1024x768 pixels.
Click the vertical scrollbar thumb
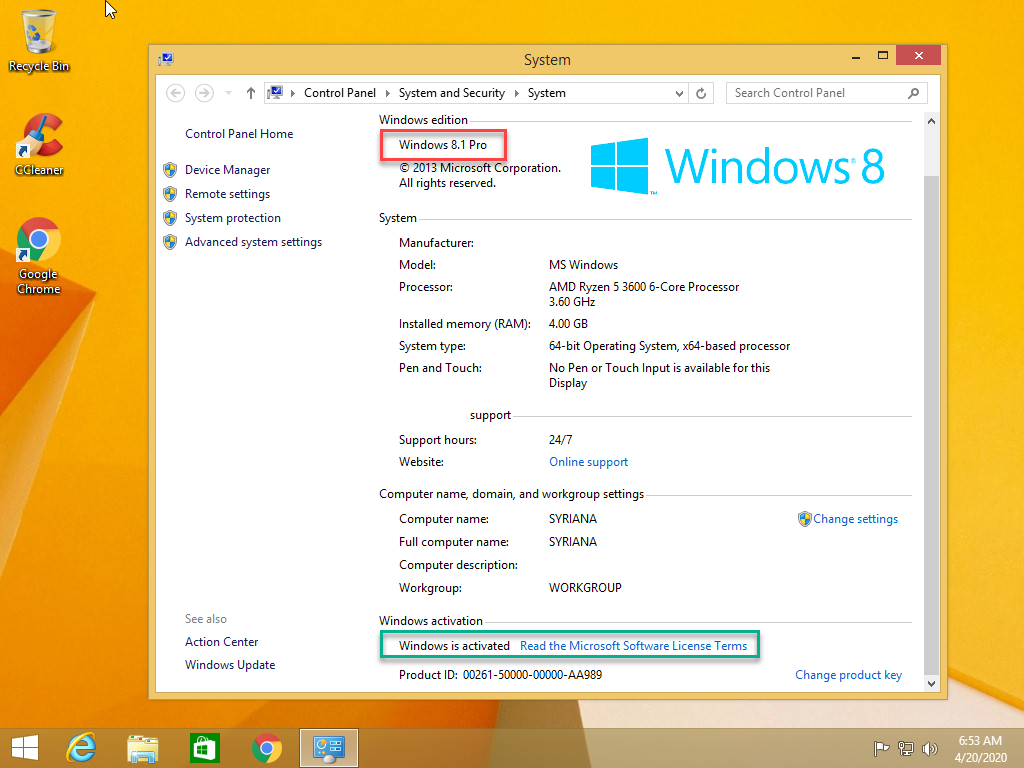(931, 424)
